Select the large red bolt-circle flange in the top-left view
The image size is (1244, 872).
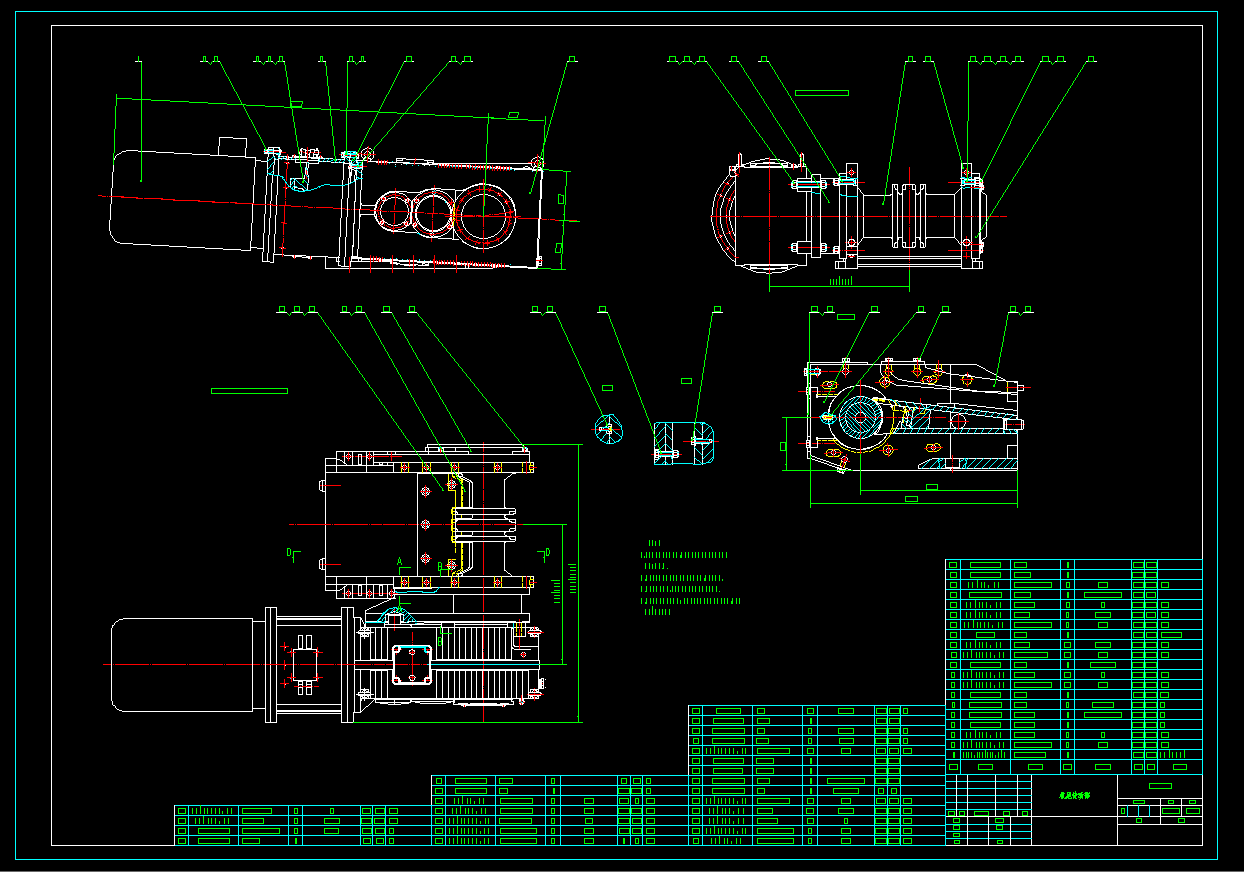[486, 216]
